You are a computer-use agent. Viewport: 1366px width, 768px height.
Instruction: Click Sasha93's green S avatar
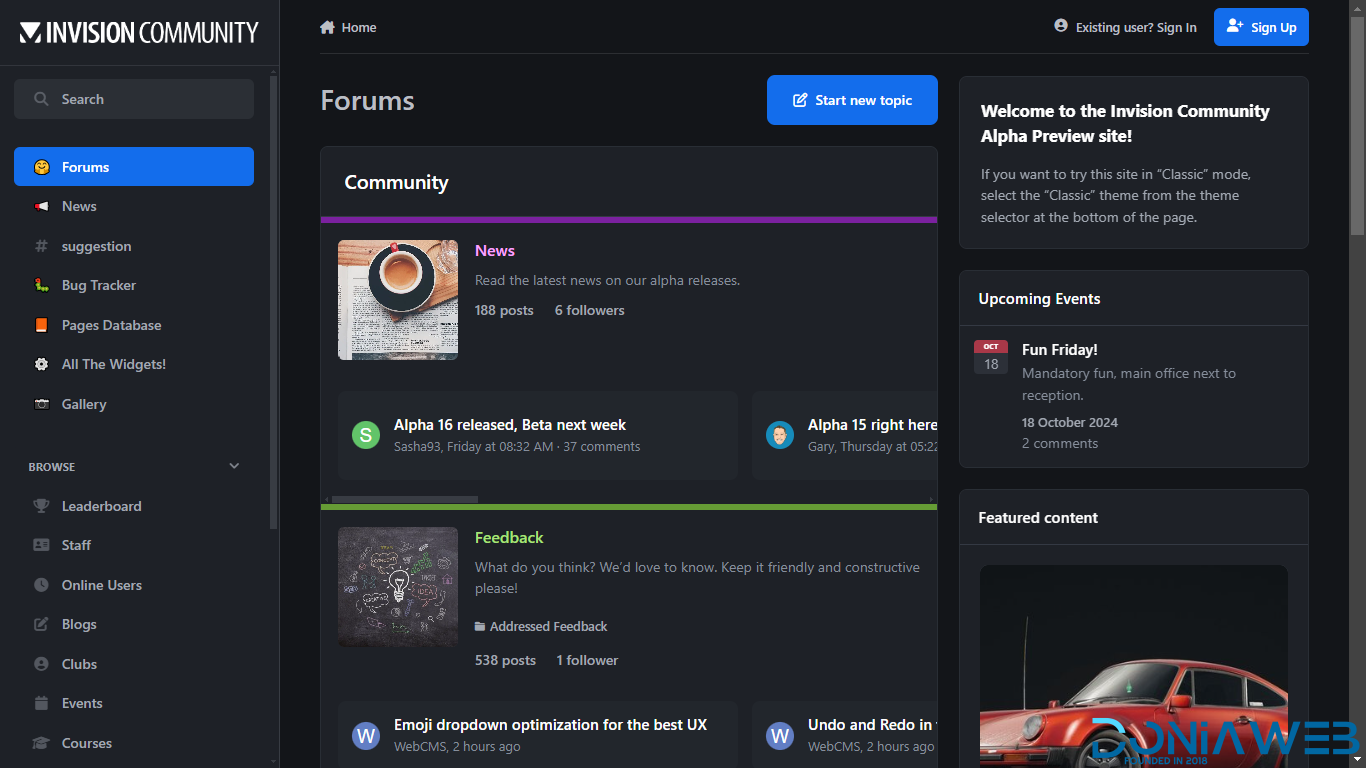[x=366, y=435]
